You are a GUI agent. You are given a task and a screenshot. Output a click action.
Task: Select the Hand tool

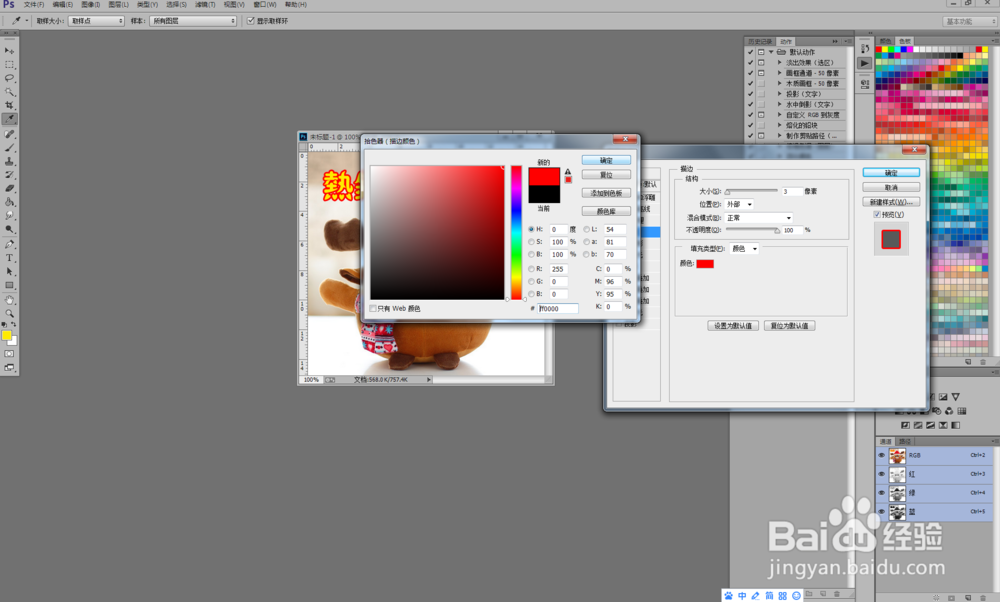point(10,300)
